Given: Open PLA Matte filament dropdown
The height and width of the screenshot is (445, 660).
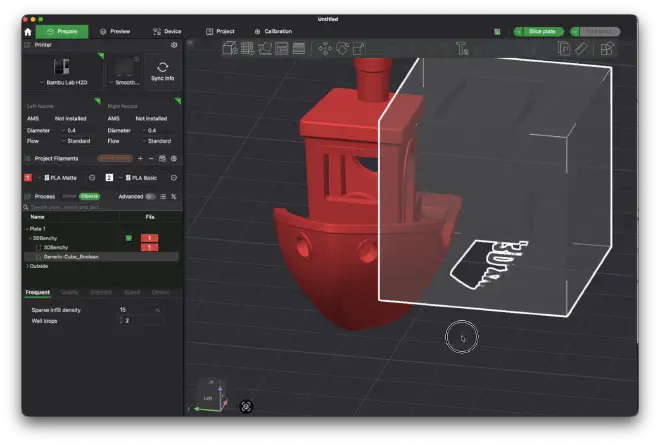Looking at the screenshot, I should (60, 178).
